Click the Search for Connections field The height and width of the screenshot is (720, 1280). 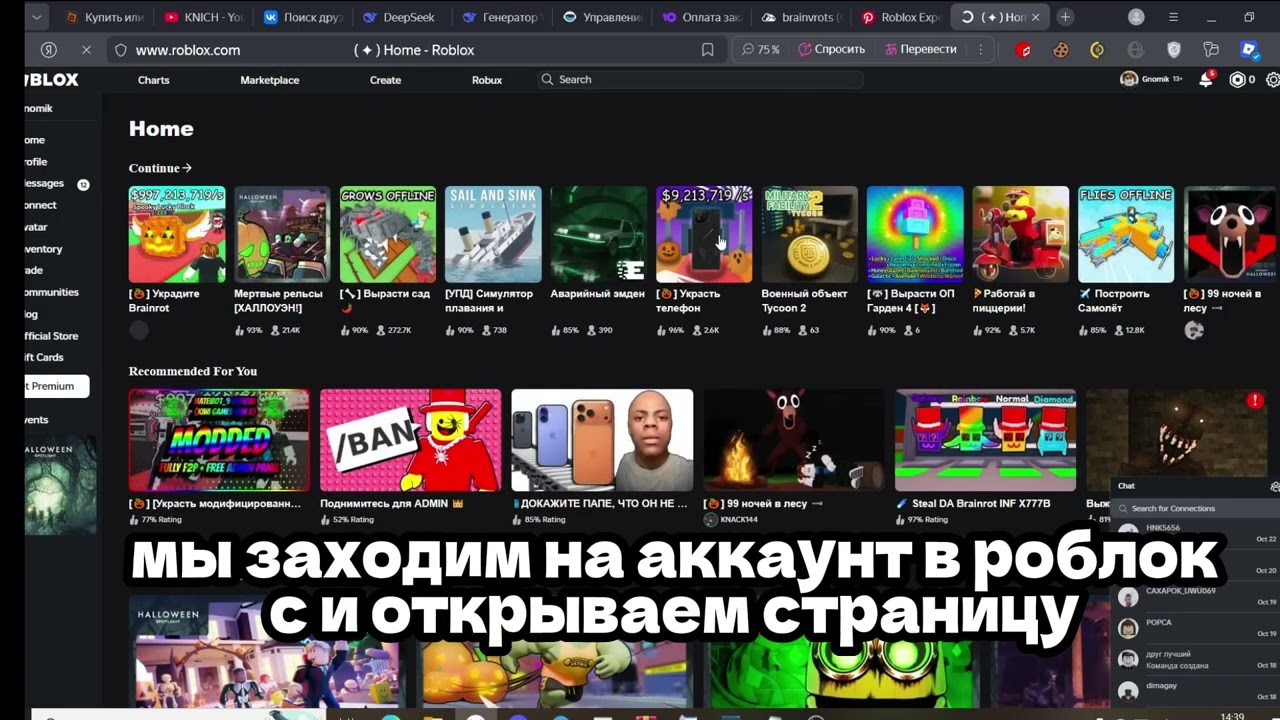(1195, 508)
